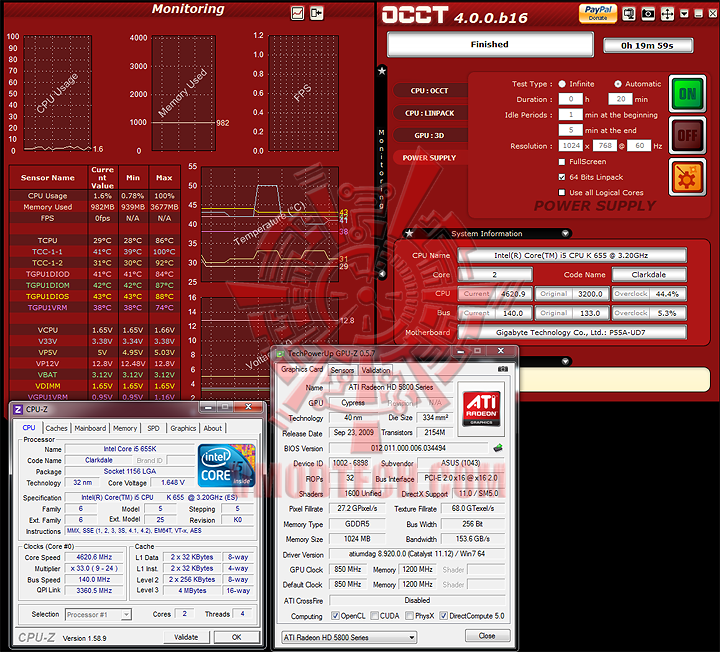Switch to the CPU-Z Graphics tab

183,428
